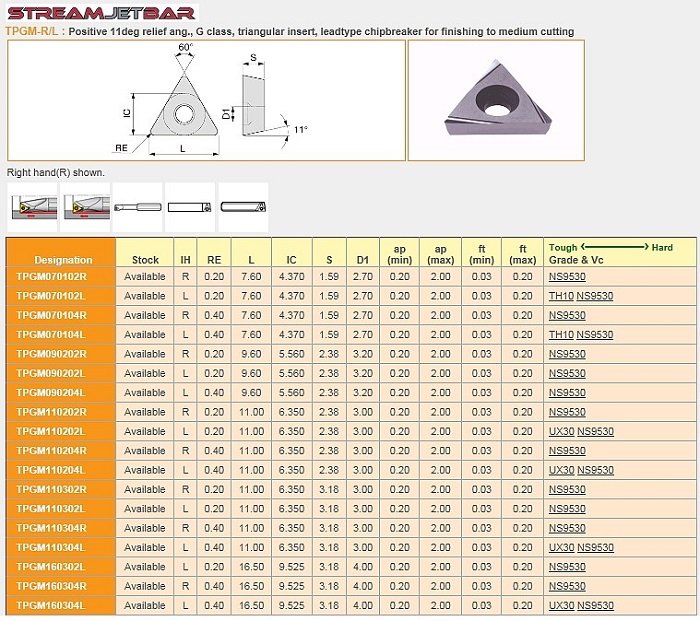Open UX30 link in TPGM110304L row
Image resolution: width=700 pixels, height=621 pixels.
tap(562, 548)
